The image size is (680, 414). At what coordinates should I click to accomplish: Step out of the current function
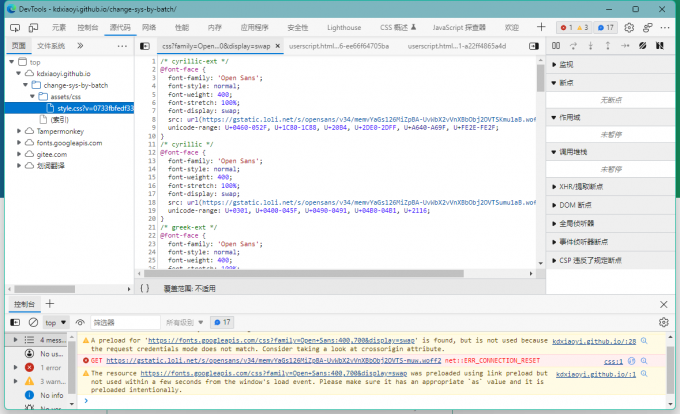[x=608, y=46]
